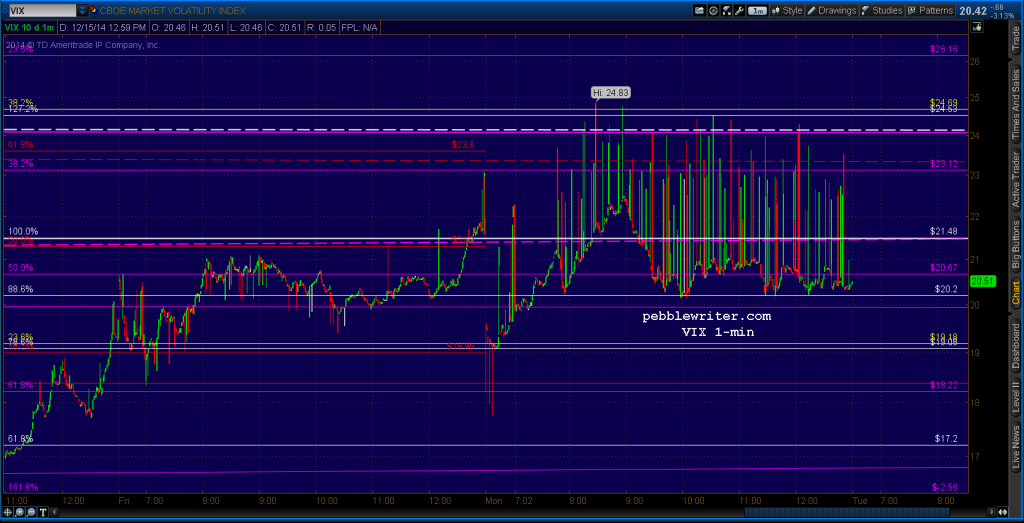
Task: Click the zoom in magnifier icon
Action: 21,512
